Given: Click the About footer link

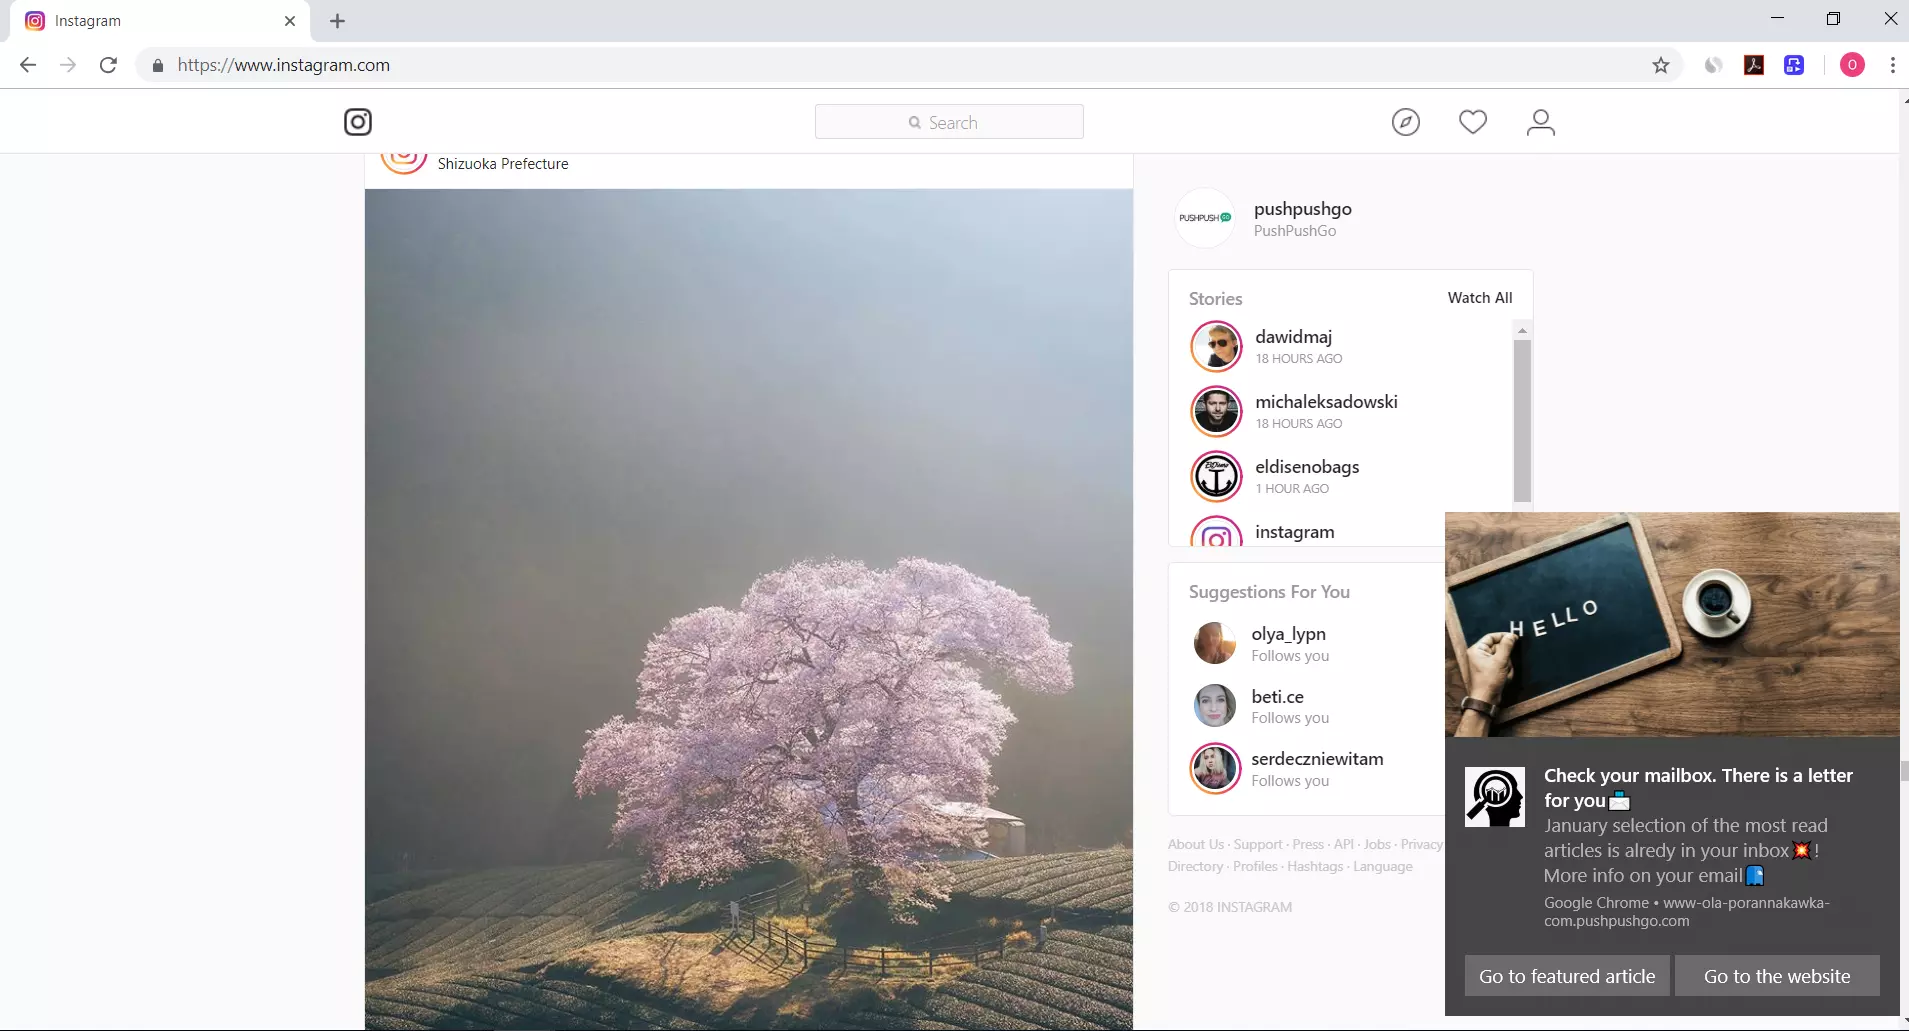Looking at the screenshot, I should click(1195, 845).
